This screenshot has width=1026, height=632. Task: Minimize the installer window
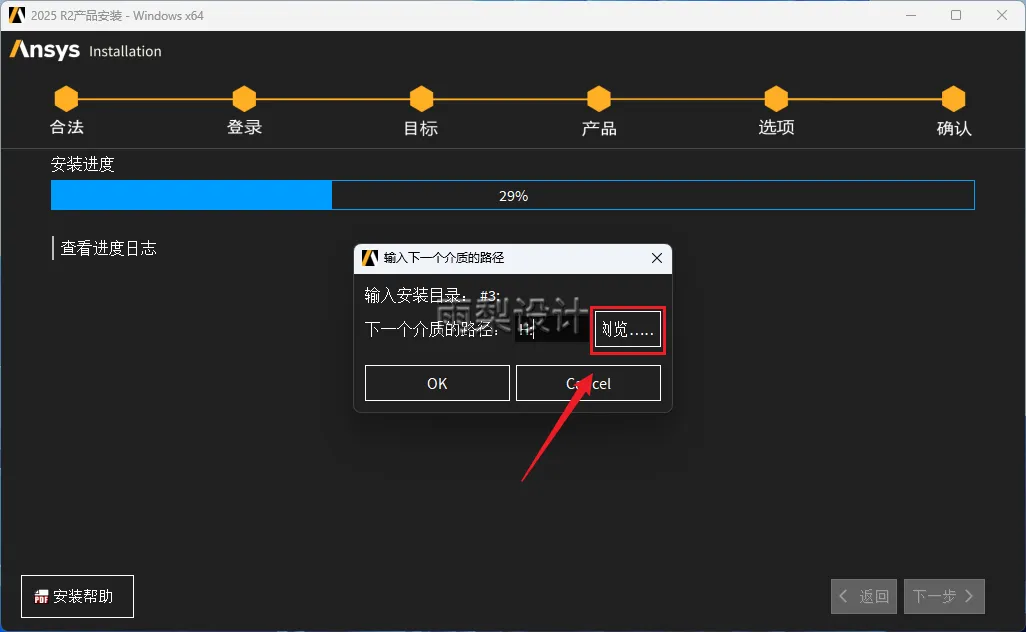[x=911, y=15]
